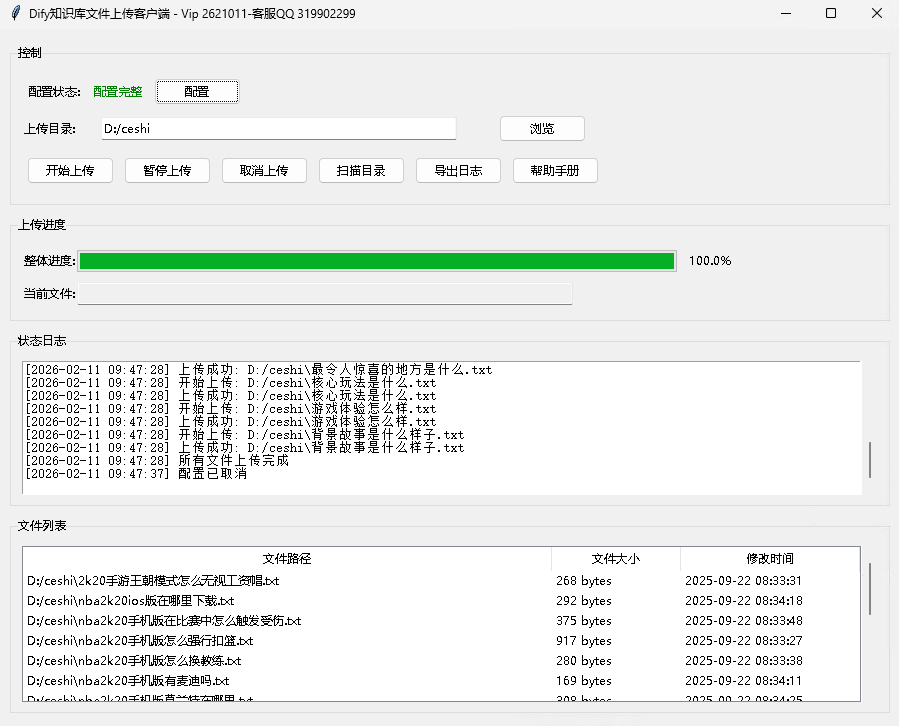This screenshot has width=899, height=726.
Task: Click the 浏览 browse button
Action: point(541,128)
